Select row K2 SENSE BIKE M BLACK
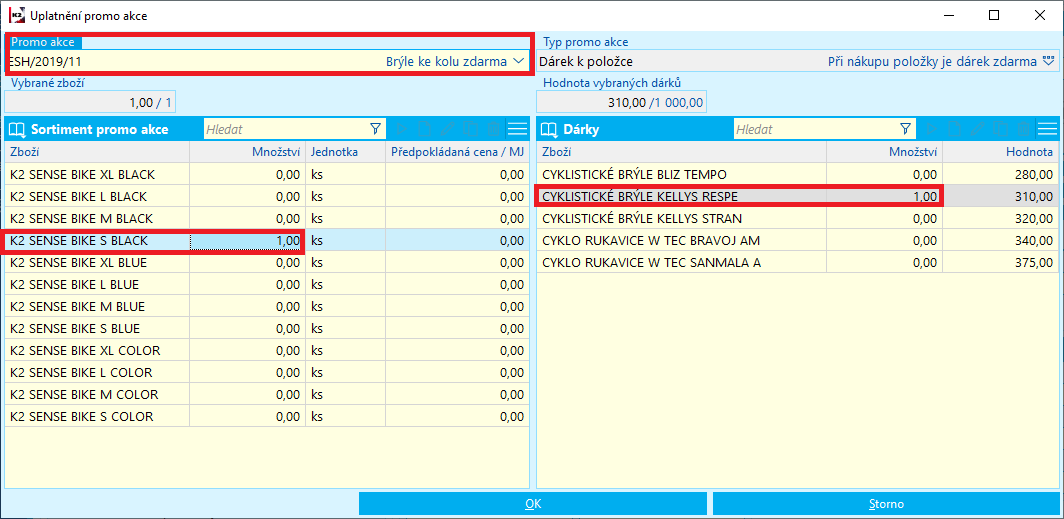Screen dimensions: 1064x519 point(267,218)
